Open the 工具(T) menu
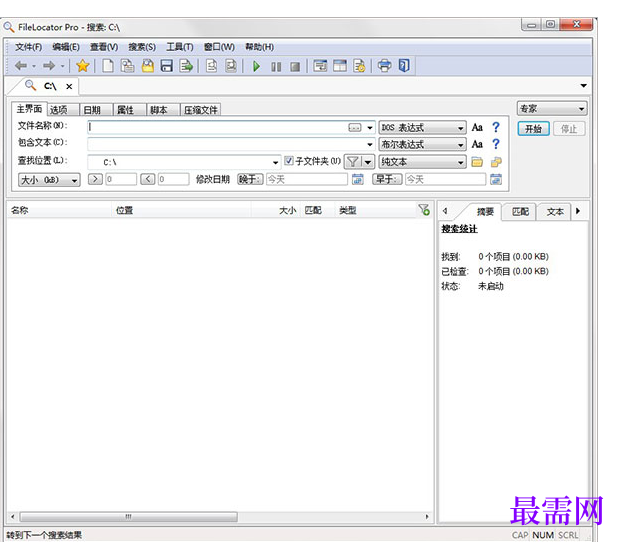Image resolution: width=622 pixels, height=542 pixels. click(x=180, y=47)
